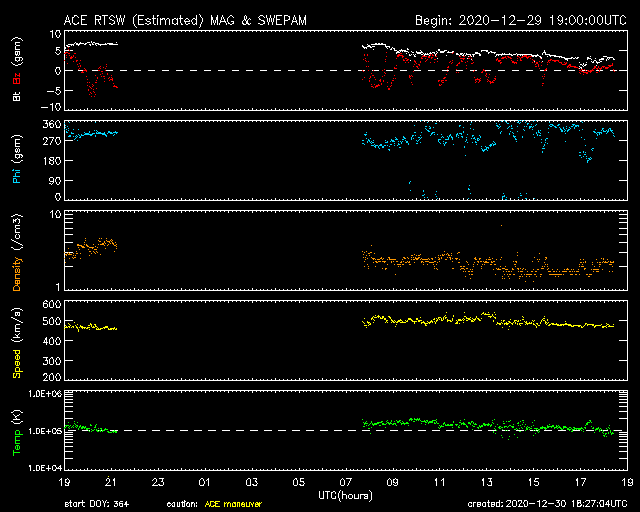The height and width of the screenshot is (512, 640).
Task: Click the '600' tick on the Speed axis
Action: click(x=52, y=305)
